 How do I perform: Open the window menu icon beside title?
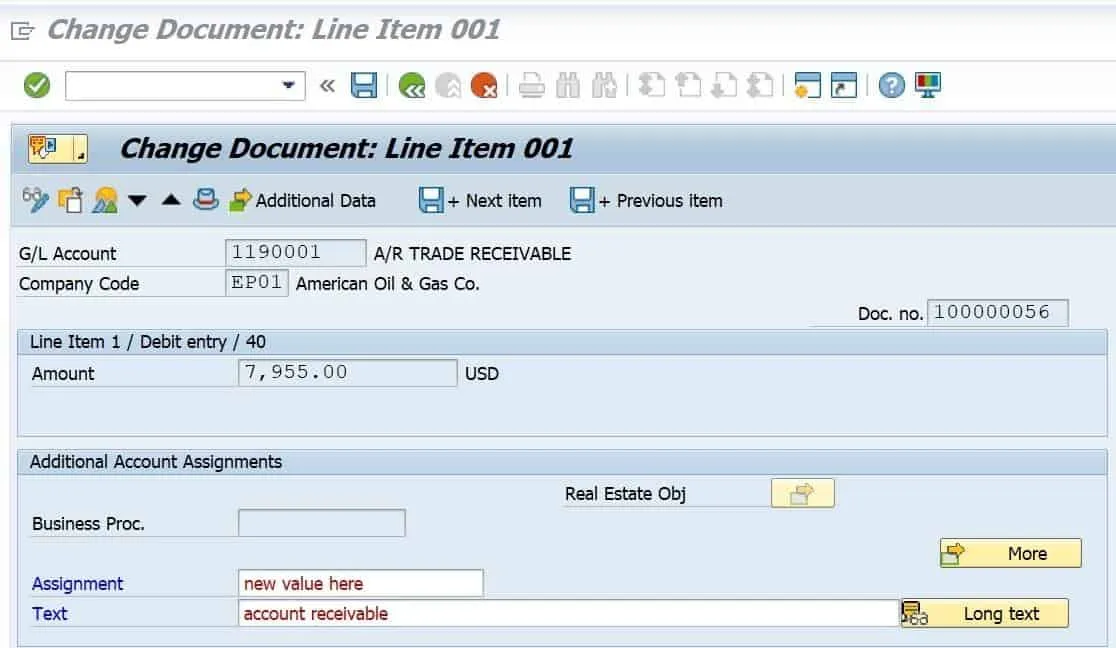point(22,31)
